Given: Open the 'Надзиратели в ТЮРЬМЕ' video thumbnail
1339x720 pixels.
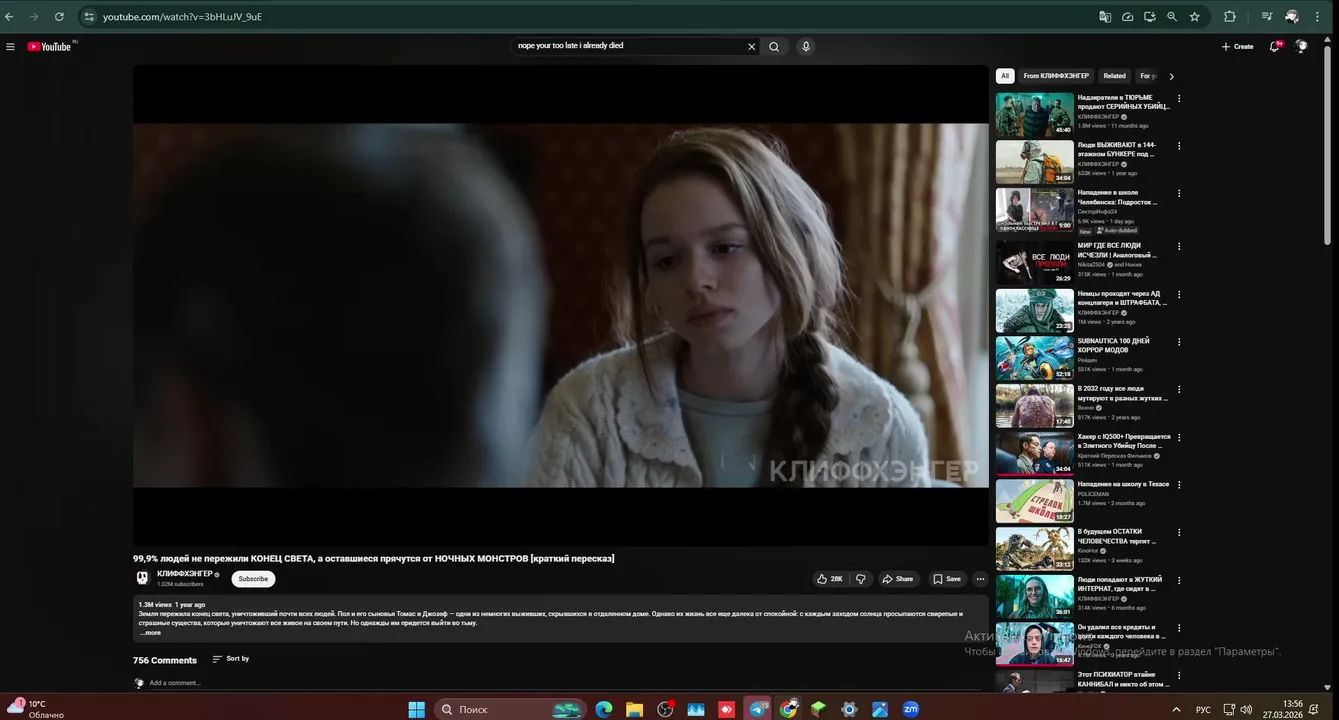Looking at the screenshot, I should (x=1034, y=114).
